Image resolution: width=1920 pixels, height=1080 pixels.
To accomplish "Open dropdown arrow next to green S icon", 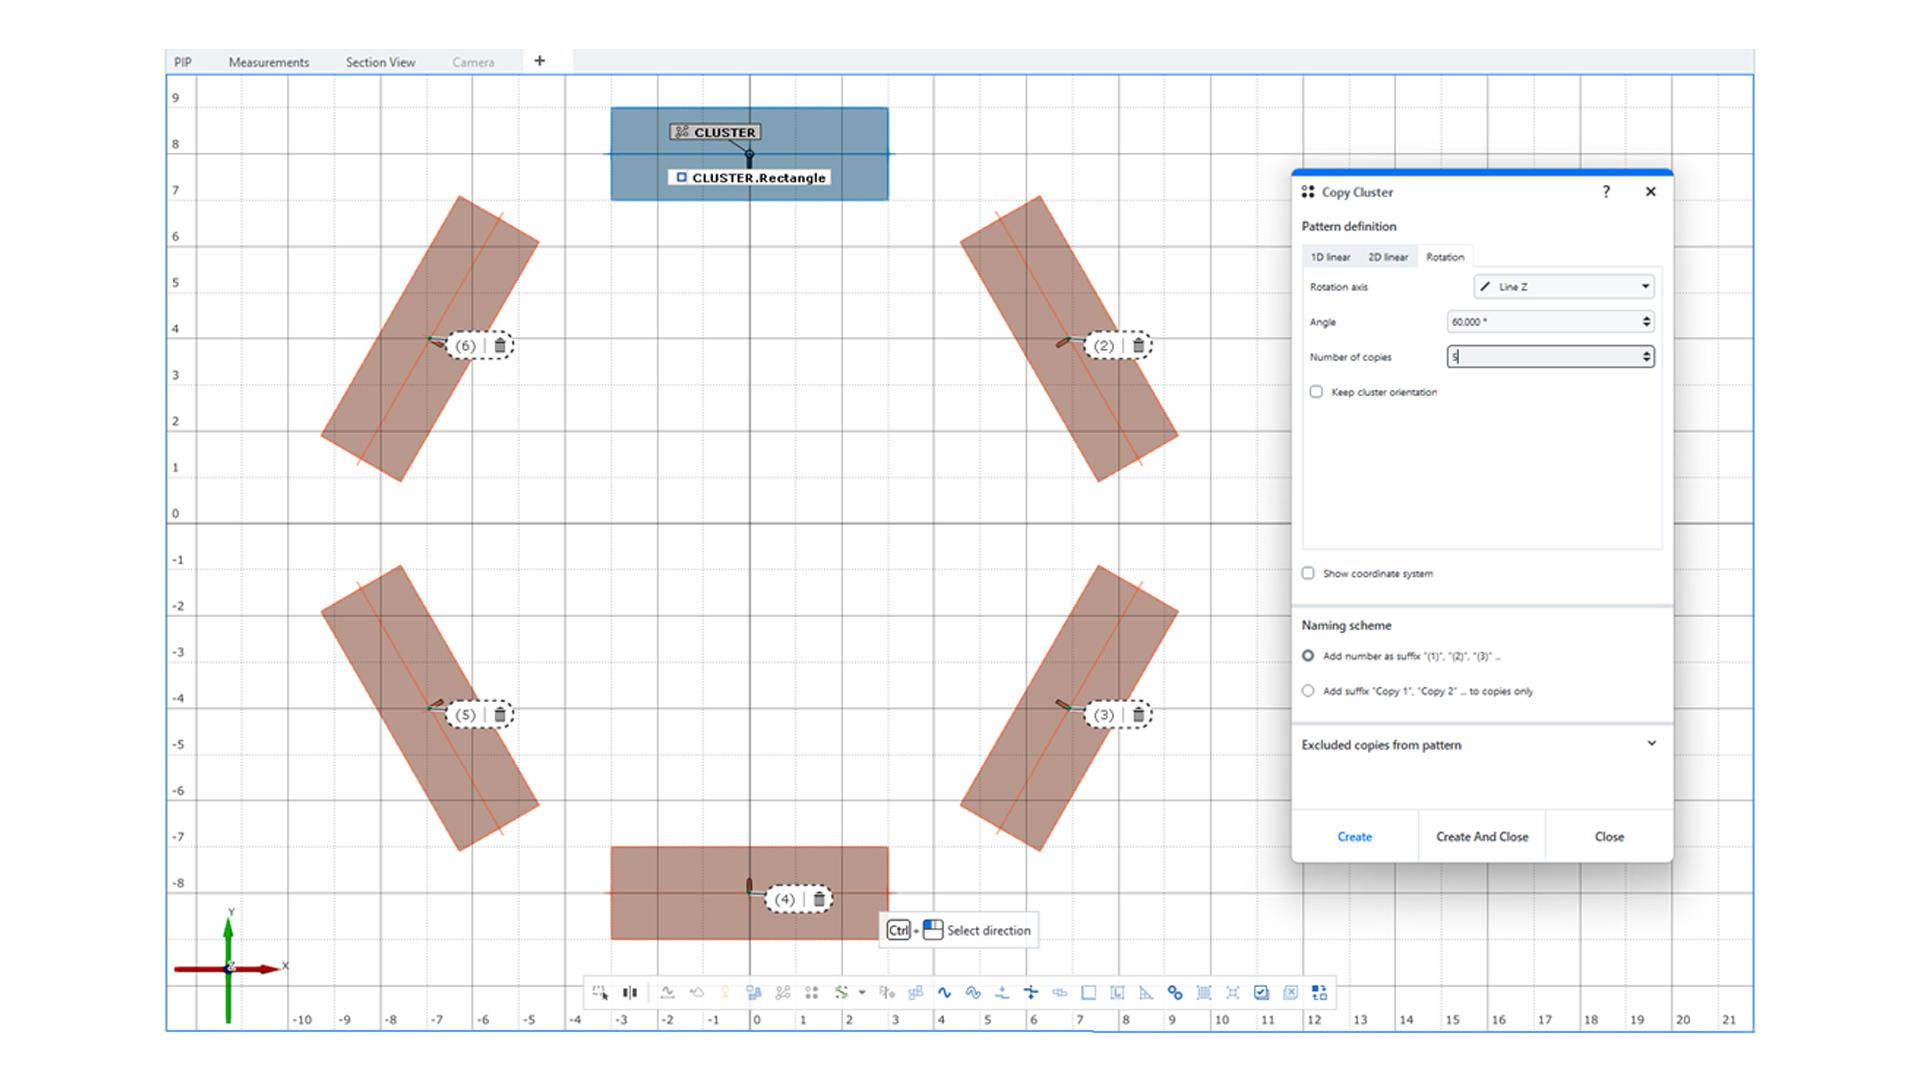I will 862,993.
